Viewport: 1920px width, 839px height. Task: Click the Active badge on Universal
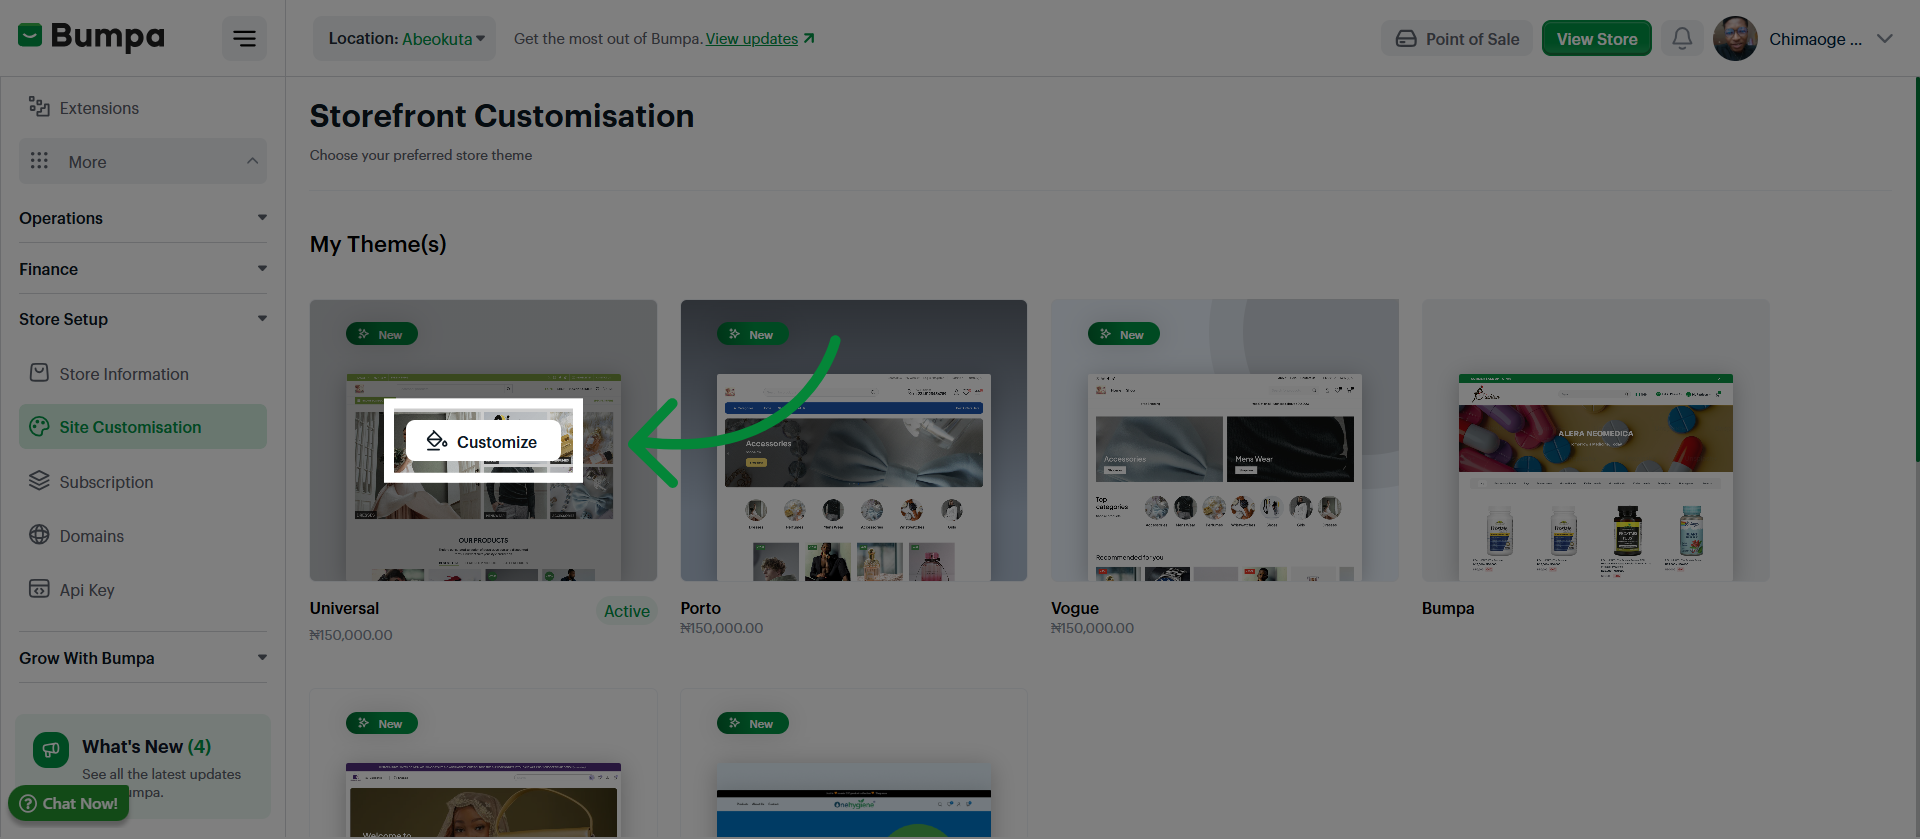click(x=627, y=611)
